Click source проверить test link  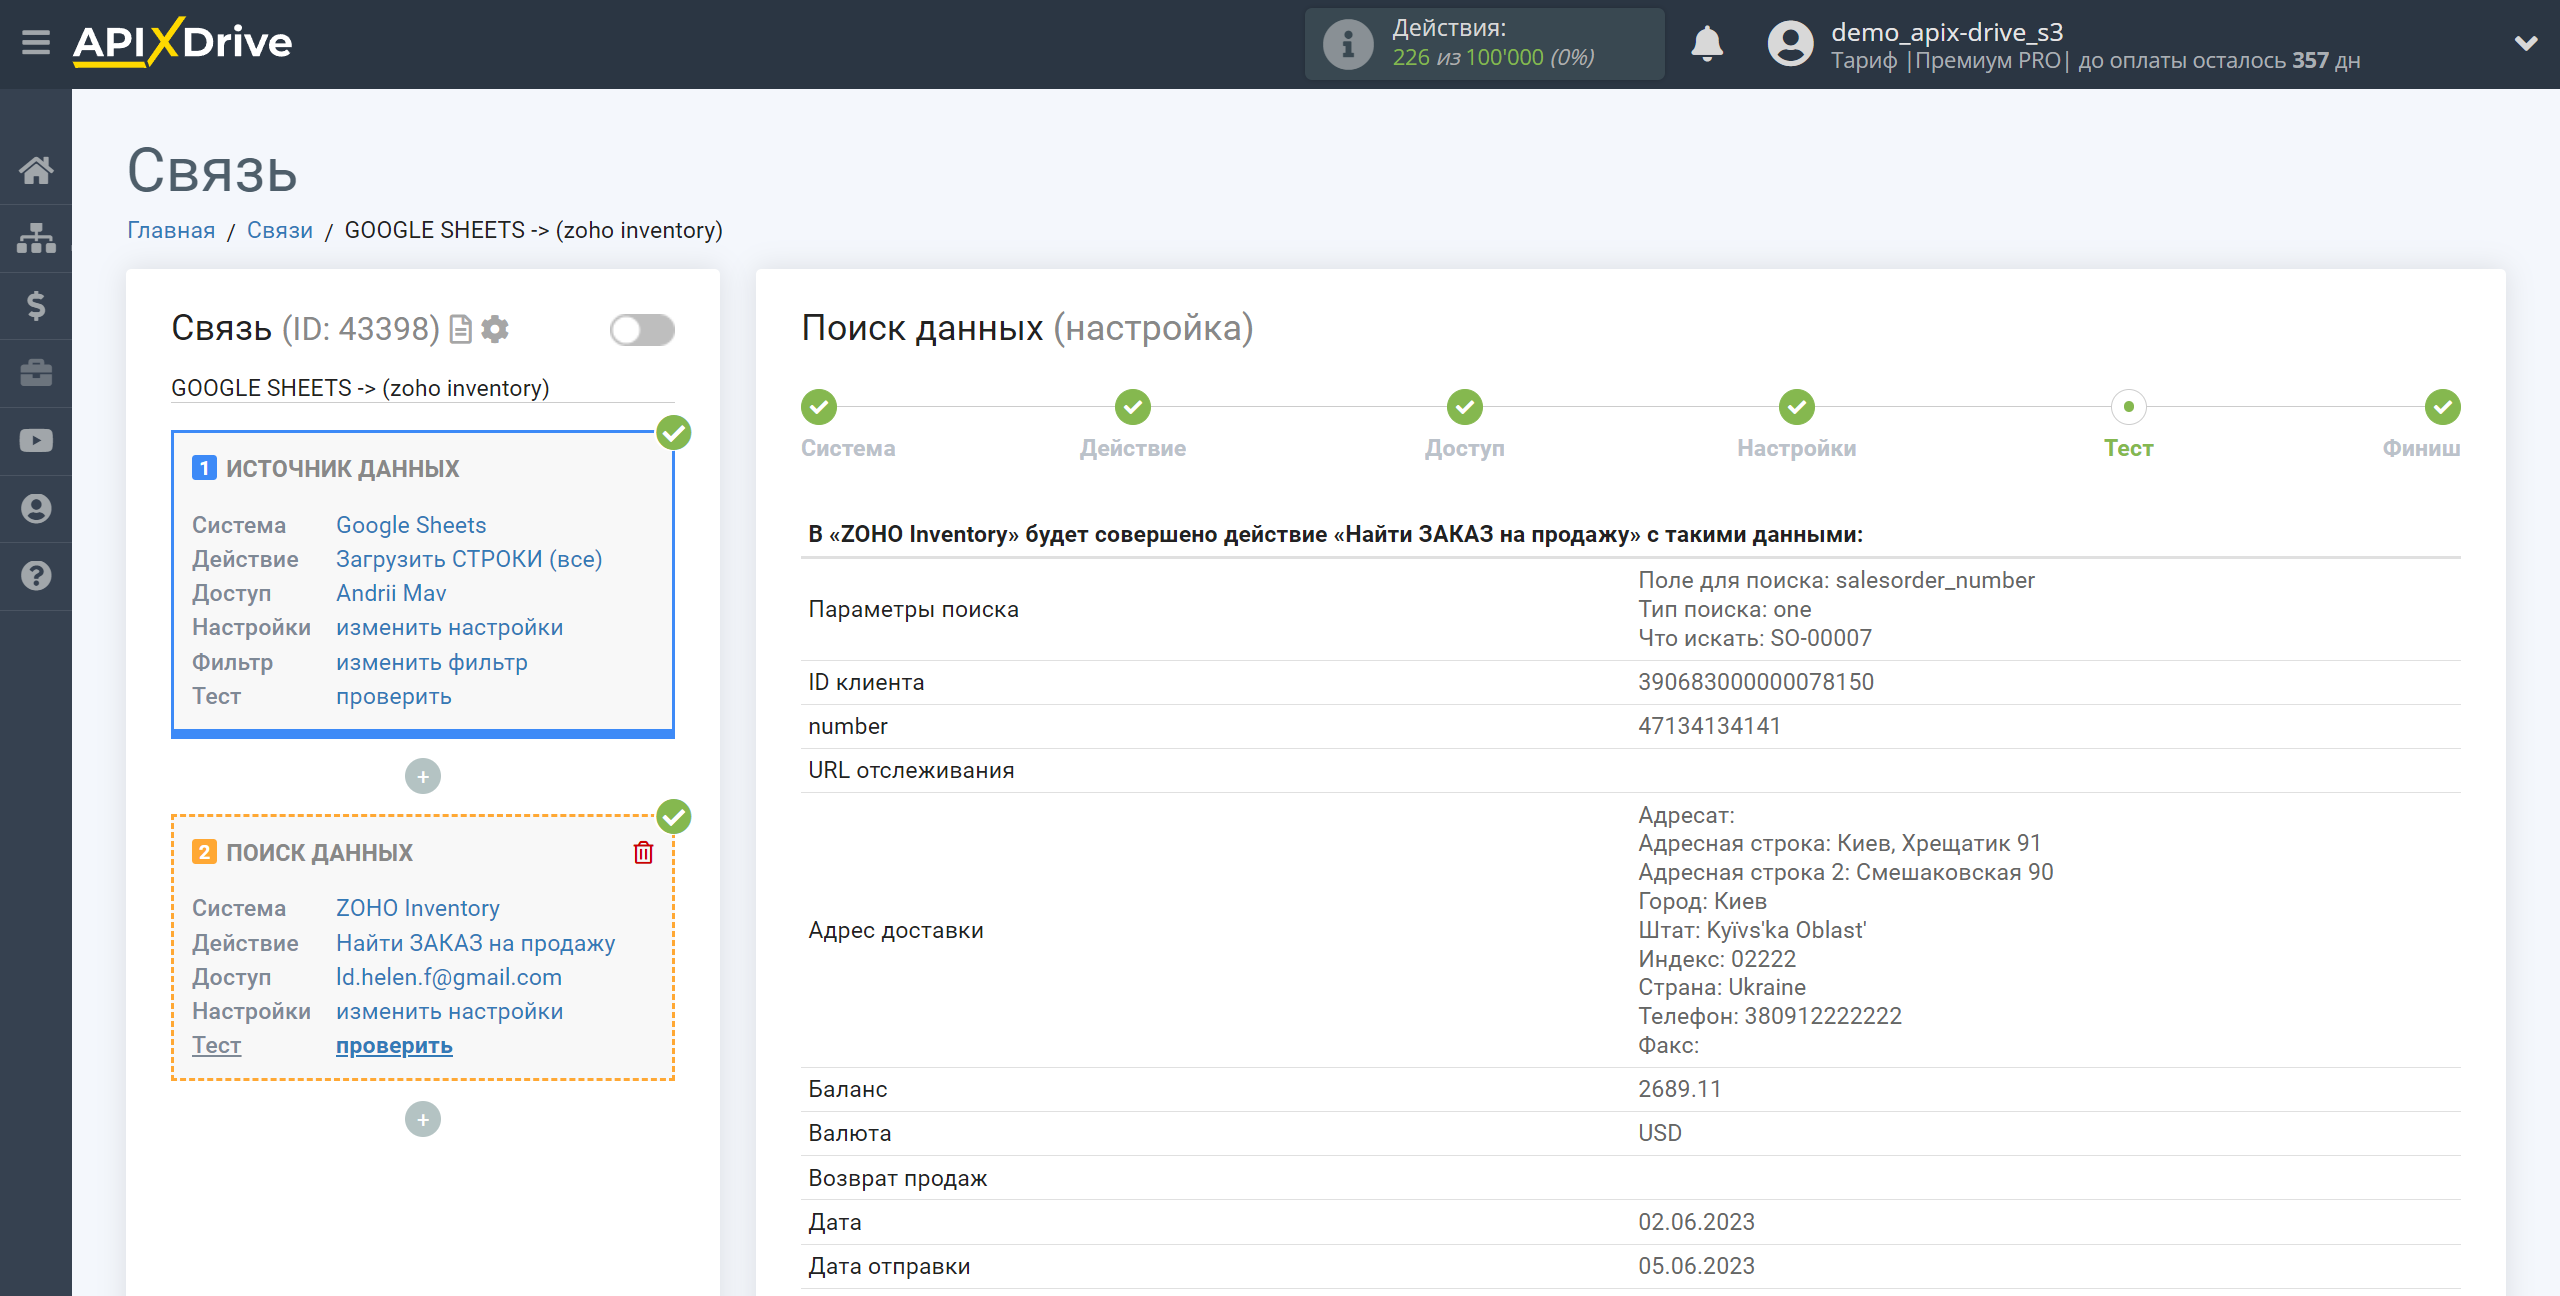[394, 696]
